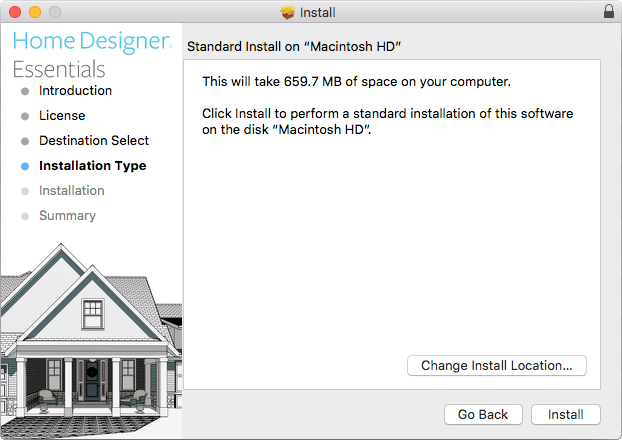Click the house illustration image

91,340
